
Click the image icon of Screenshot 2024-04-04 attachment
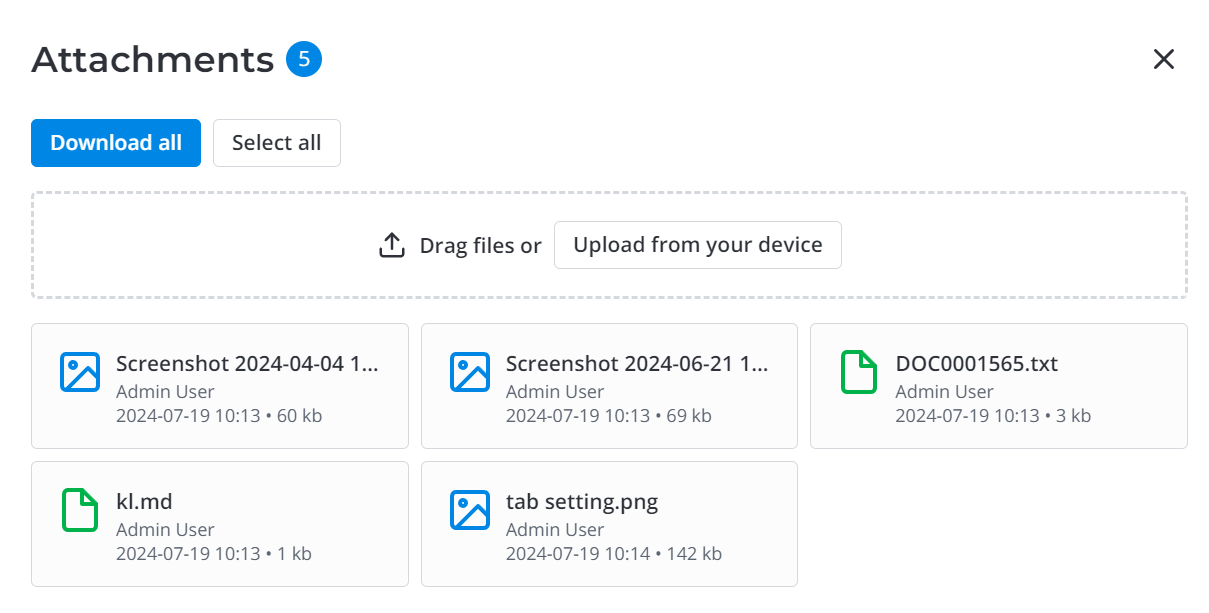(x=80, y=372)
